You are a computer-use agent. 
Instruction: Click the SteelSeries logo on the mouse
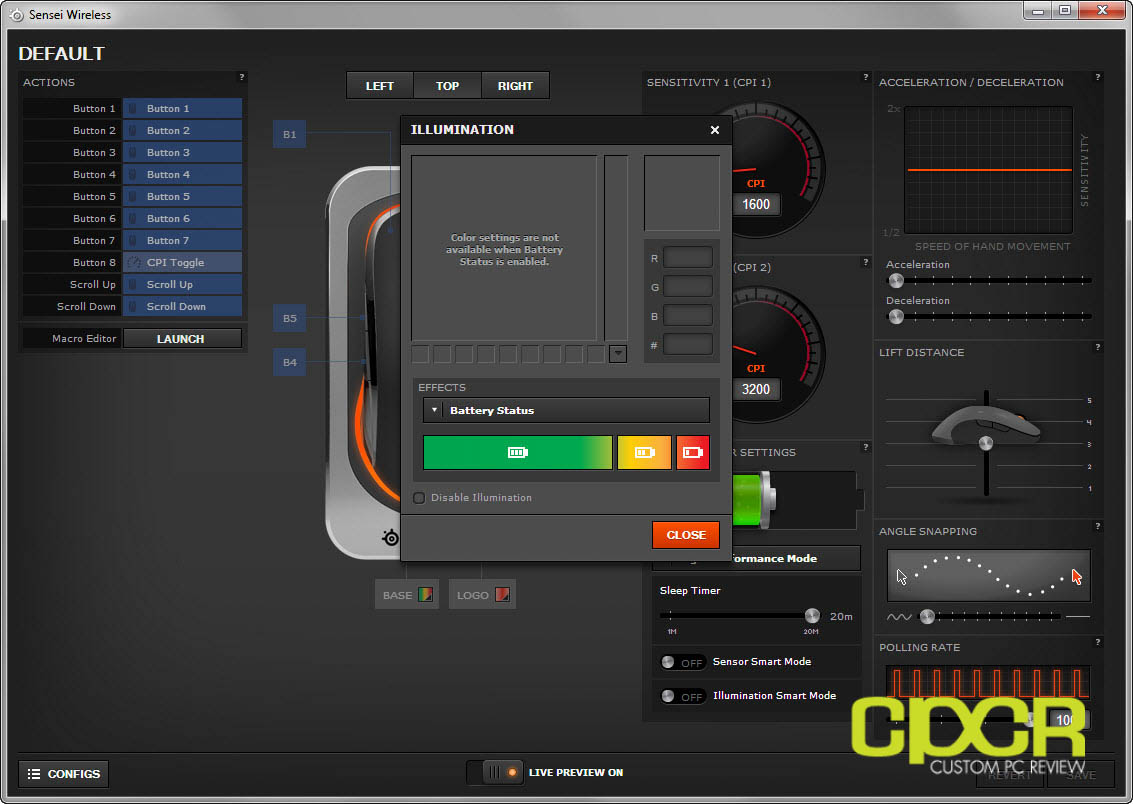[x=390, y=537]
